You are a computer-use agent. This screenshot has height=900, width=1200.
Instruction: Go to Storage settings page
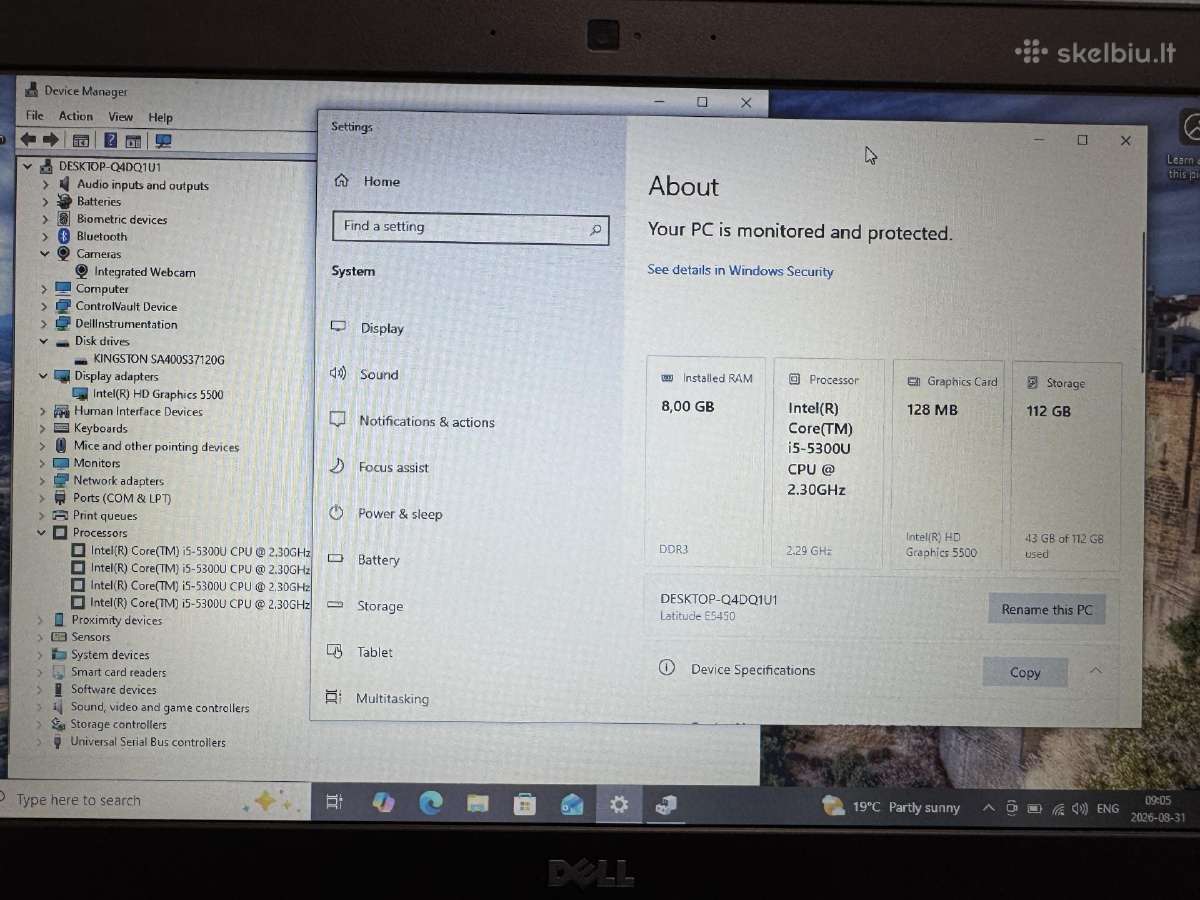point(380,606)
